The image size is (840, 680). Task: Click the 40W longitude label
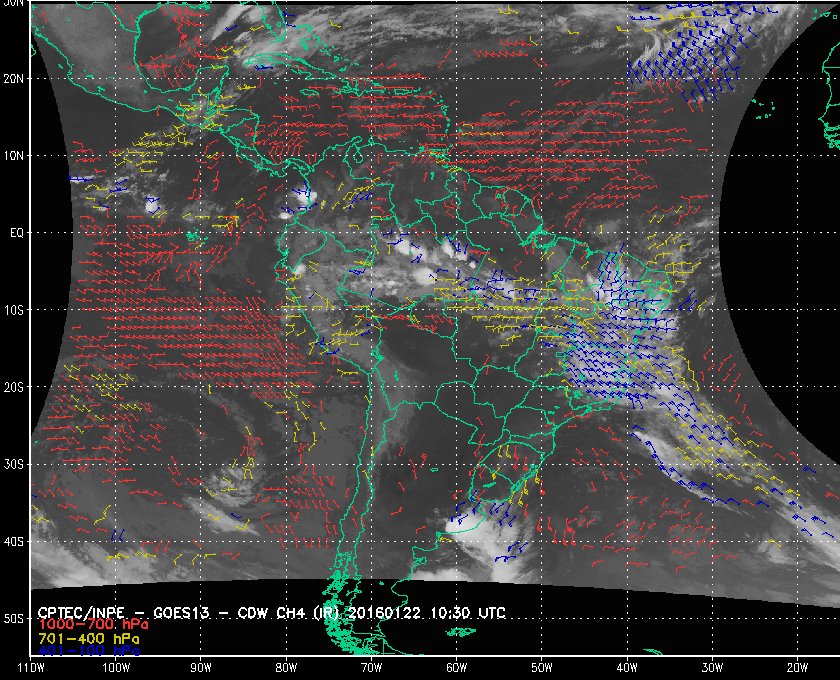(626, 666)
